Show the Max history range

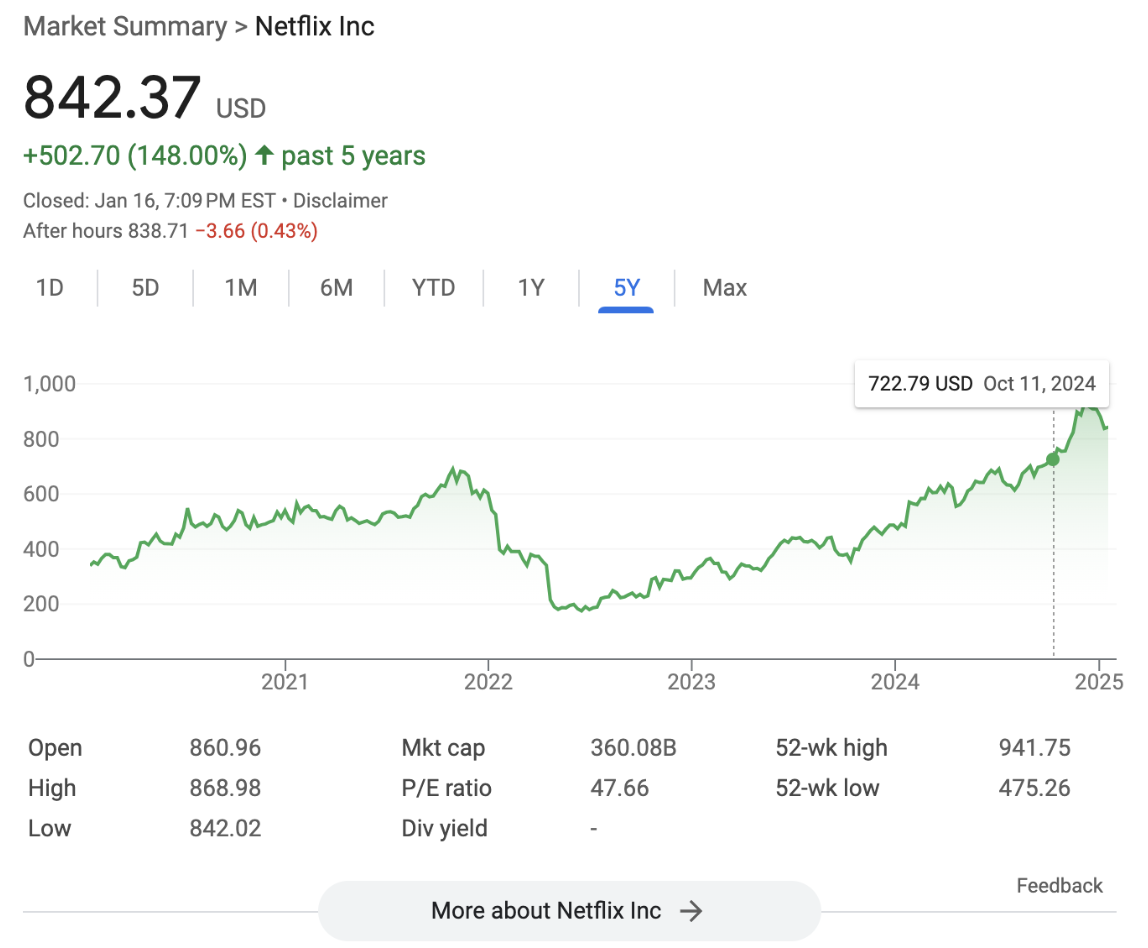pyautogui.click(x=724, y=288)
